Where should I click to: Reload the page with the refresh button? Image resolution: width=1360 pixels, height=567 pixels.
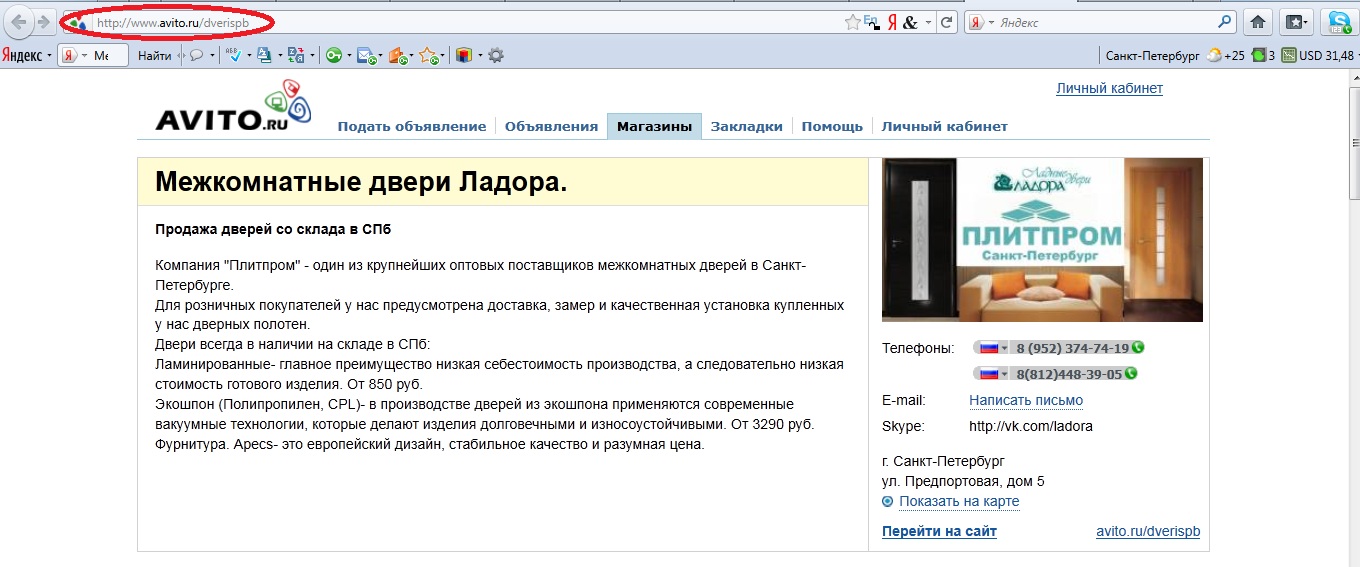click(946, 22)
